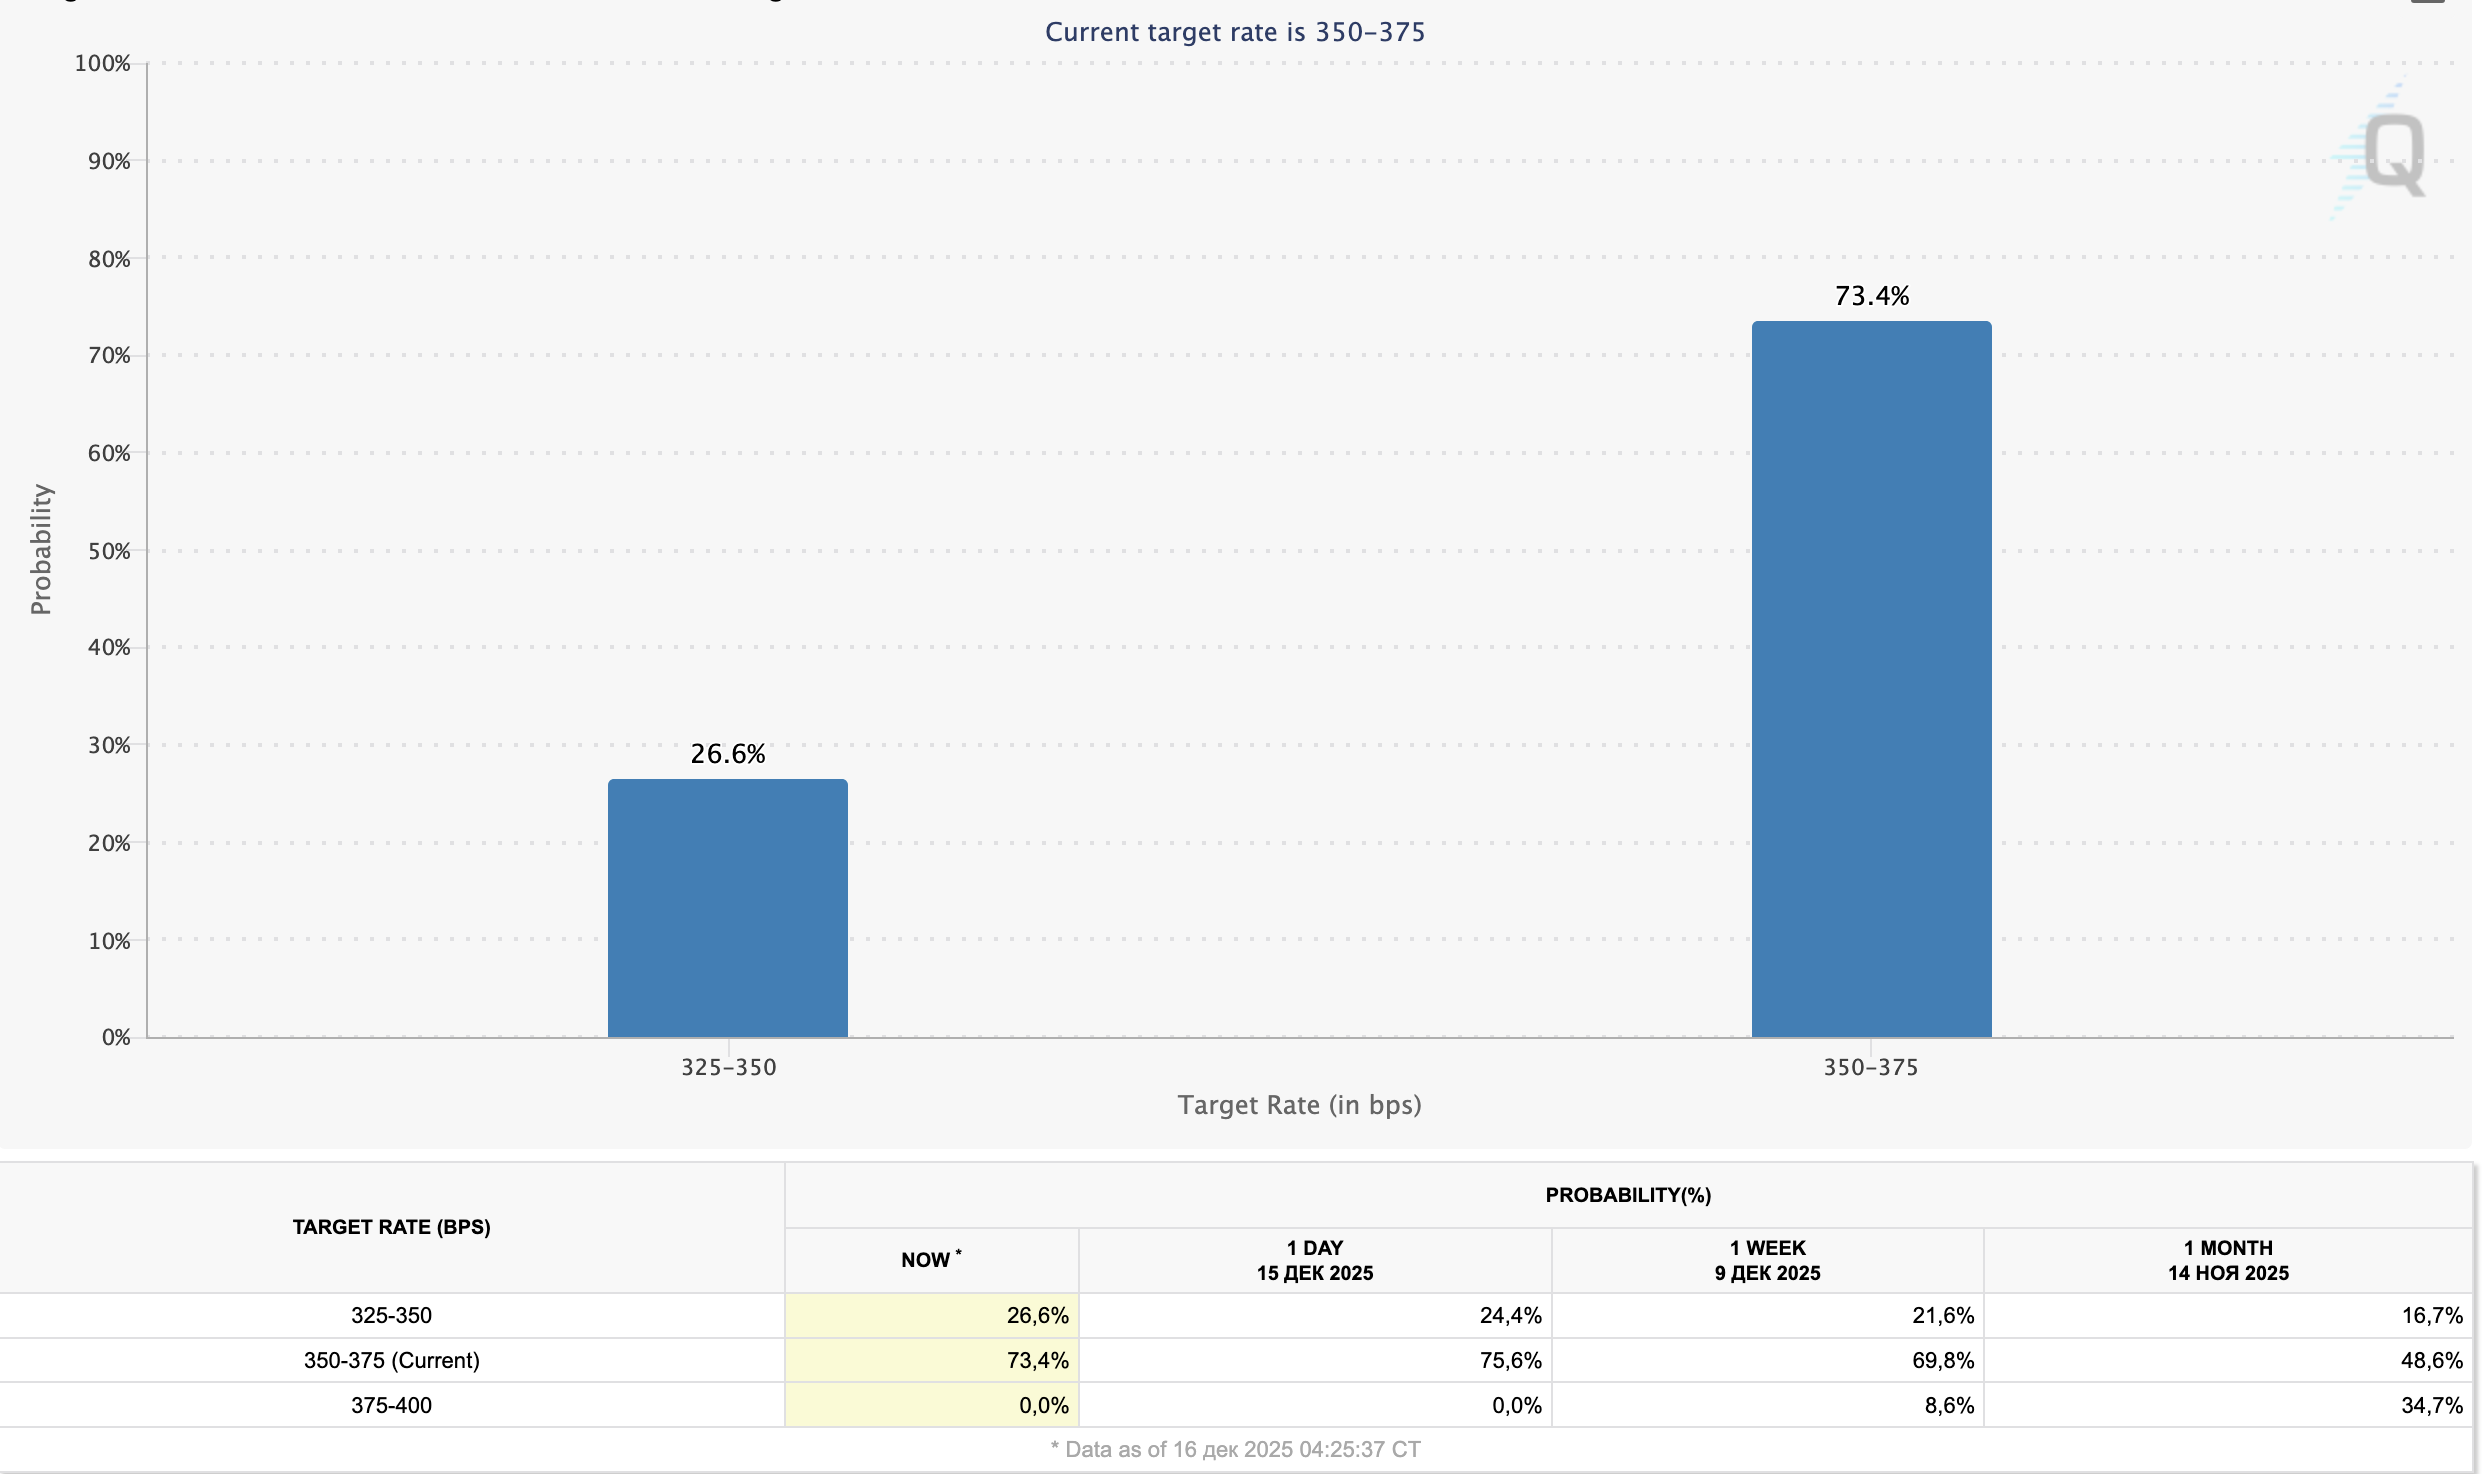The width and height of the screenshot is (2482, 1474).
Task: Click the TARGET RATE (BPS) column header
Action: point(391,1227)
